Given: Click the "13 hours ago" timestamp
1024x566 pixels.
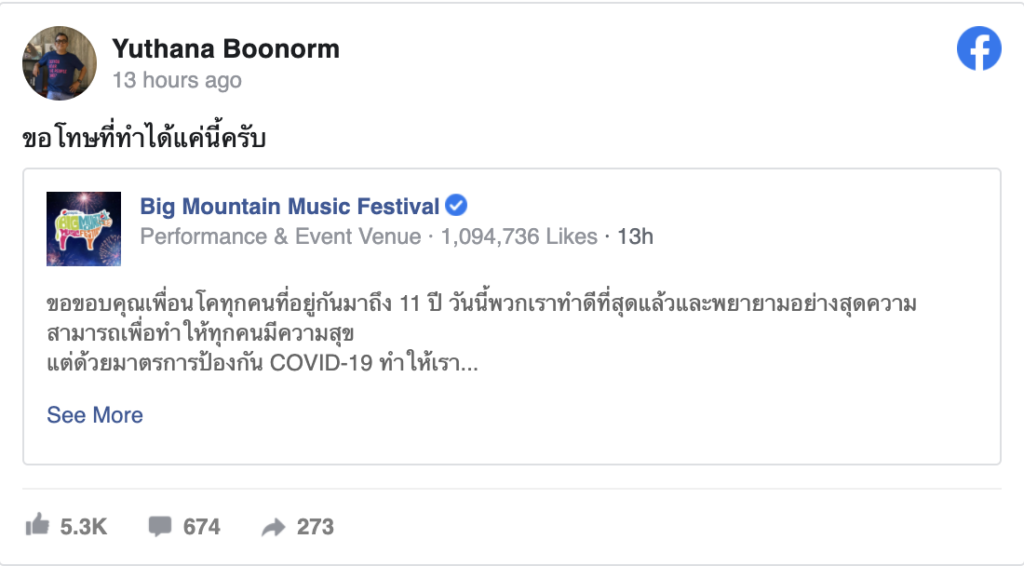Looking at the screenshot, I should pos(176,80).
